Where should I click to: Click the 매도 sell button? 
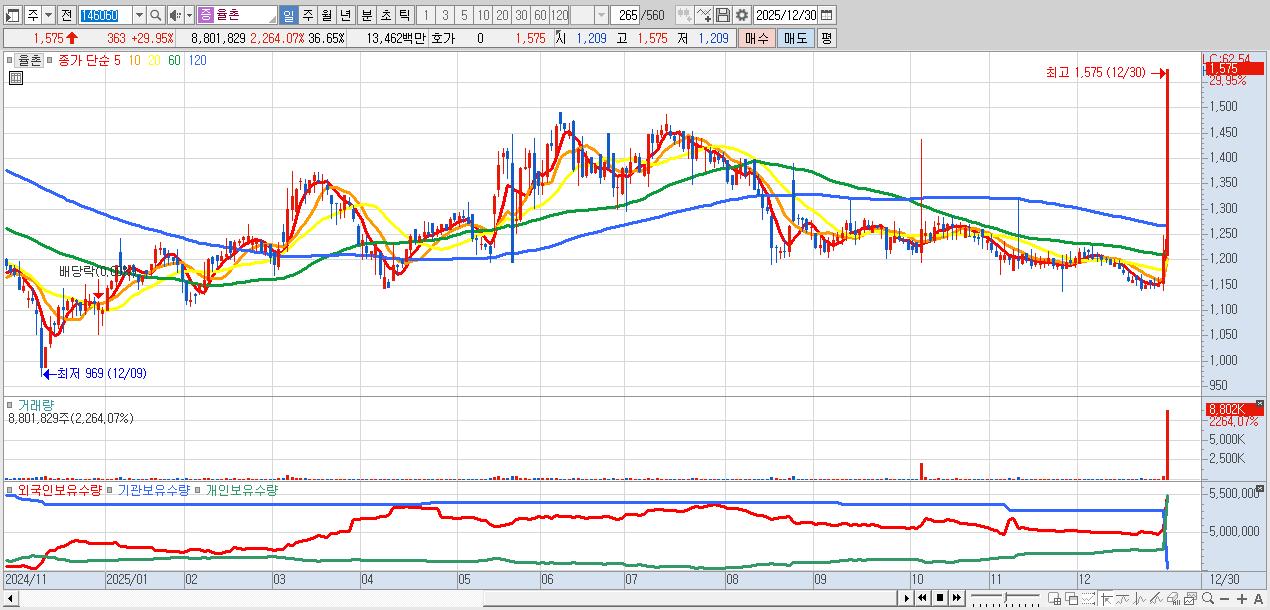pos(795,38)
